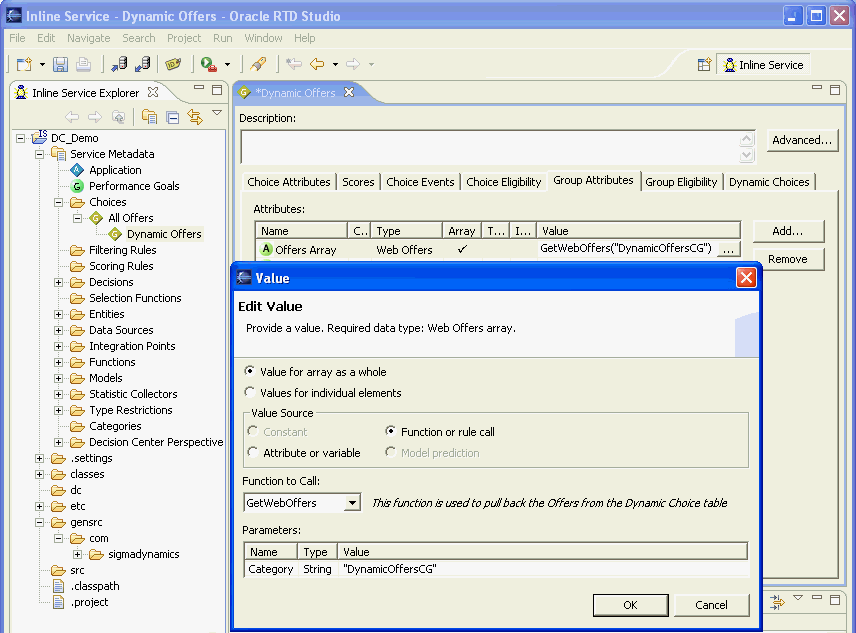
Task: Select Performance Goals in the tree
Action: point(134,186)
